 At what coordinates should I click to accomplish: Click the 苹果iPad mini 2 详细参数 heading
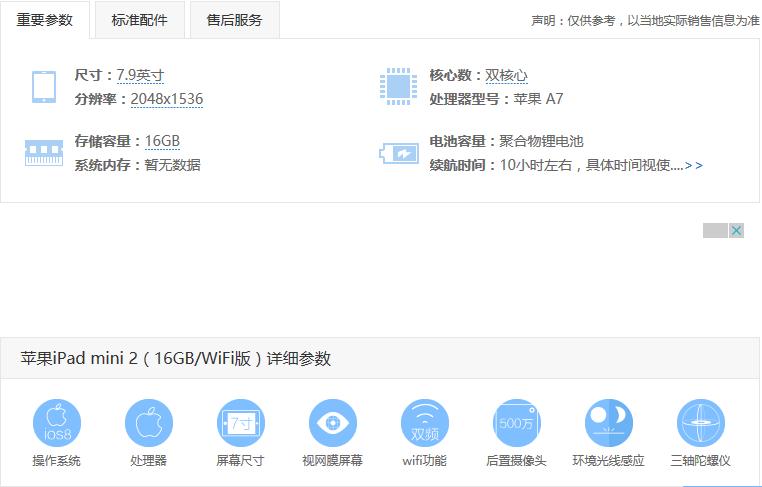click(175, 359)
